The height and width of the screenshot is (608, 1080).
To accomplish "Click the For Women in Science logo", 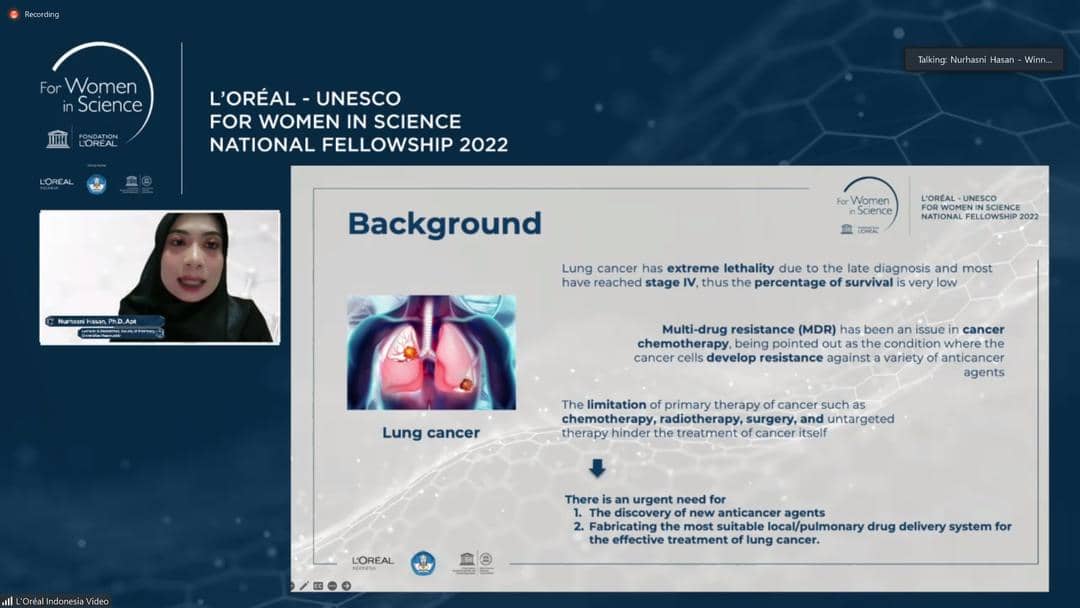I will click(96, 95).
